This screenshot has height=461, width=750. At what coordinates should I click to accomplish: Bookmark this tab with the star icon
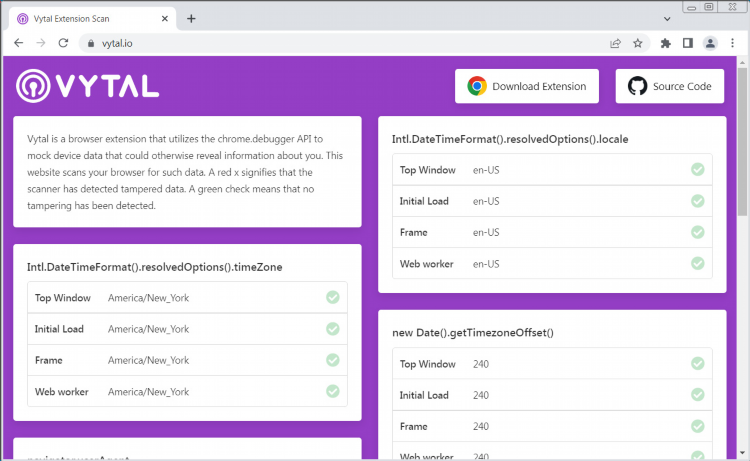[638, 44]
